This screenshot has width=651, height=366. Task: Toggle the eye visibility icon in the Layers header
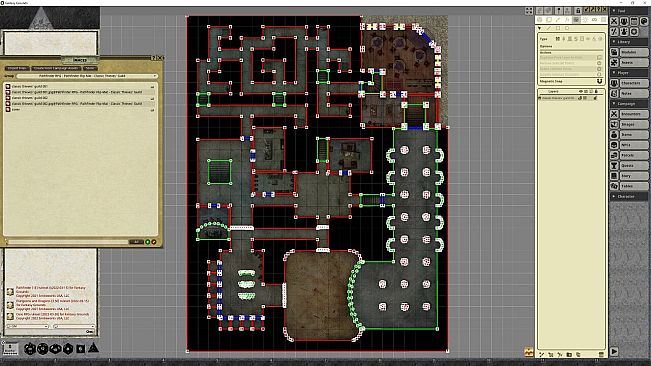click(x=580, y=91)
